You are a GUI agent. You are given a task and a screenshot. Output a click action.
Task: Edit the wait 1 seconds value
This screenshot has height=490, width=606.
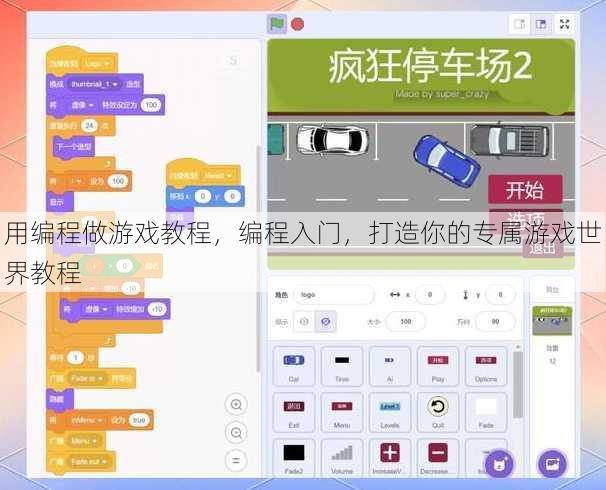click(76, 357)
